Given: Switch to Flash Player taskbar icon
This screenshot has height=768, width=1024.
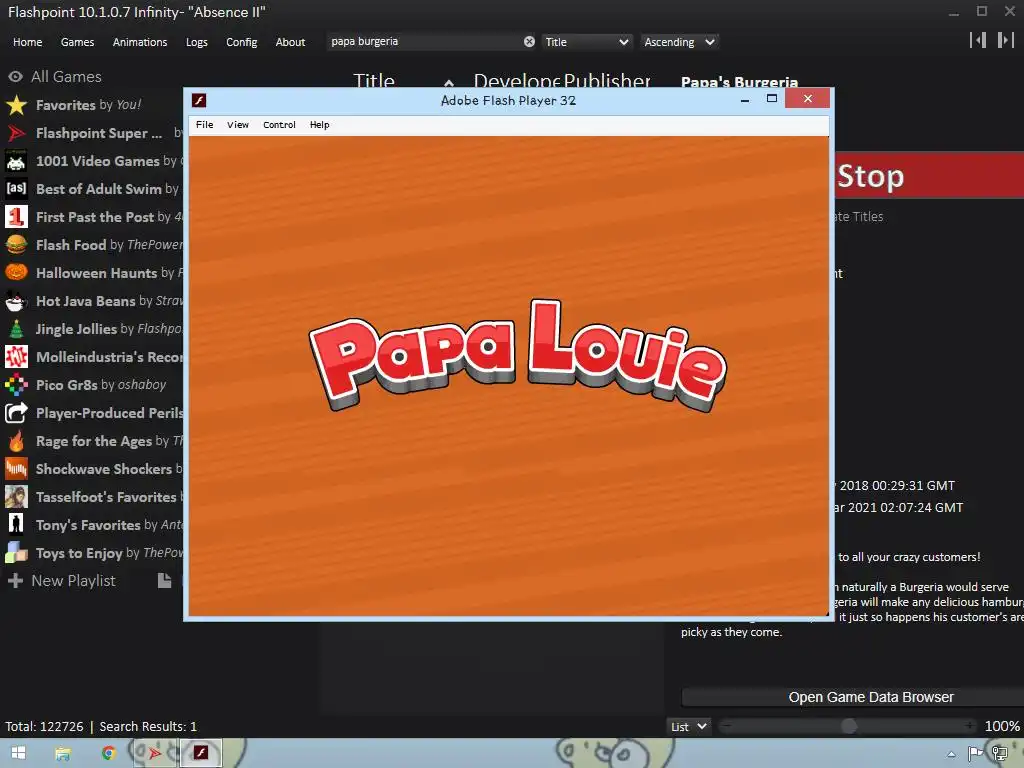Looking at the screenshot, I should (200, 754).
